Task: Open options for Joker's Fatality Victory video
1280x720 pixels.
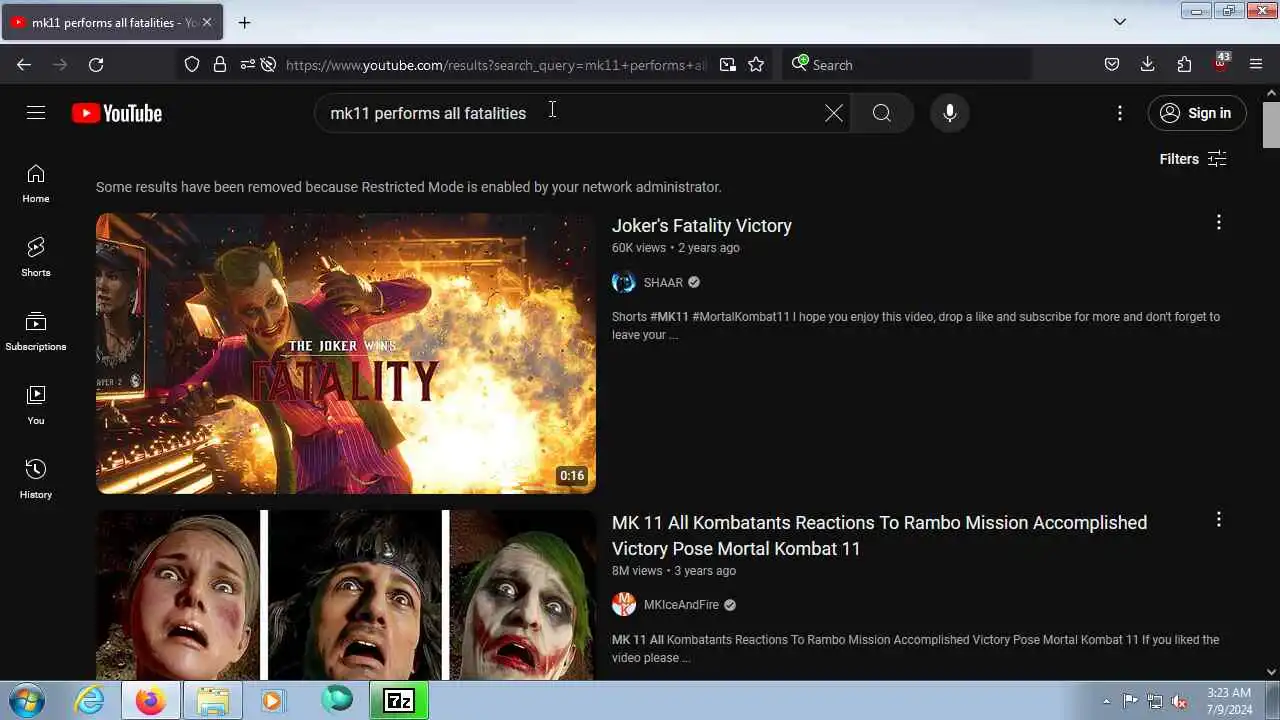Action: pos(1218,222)
